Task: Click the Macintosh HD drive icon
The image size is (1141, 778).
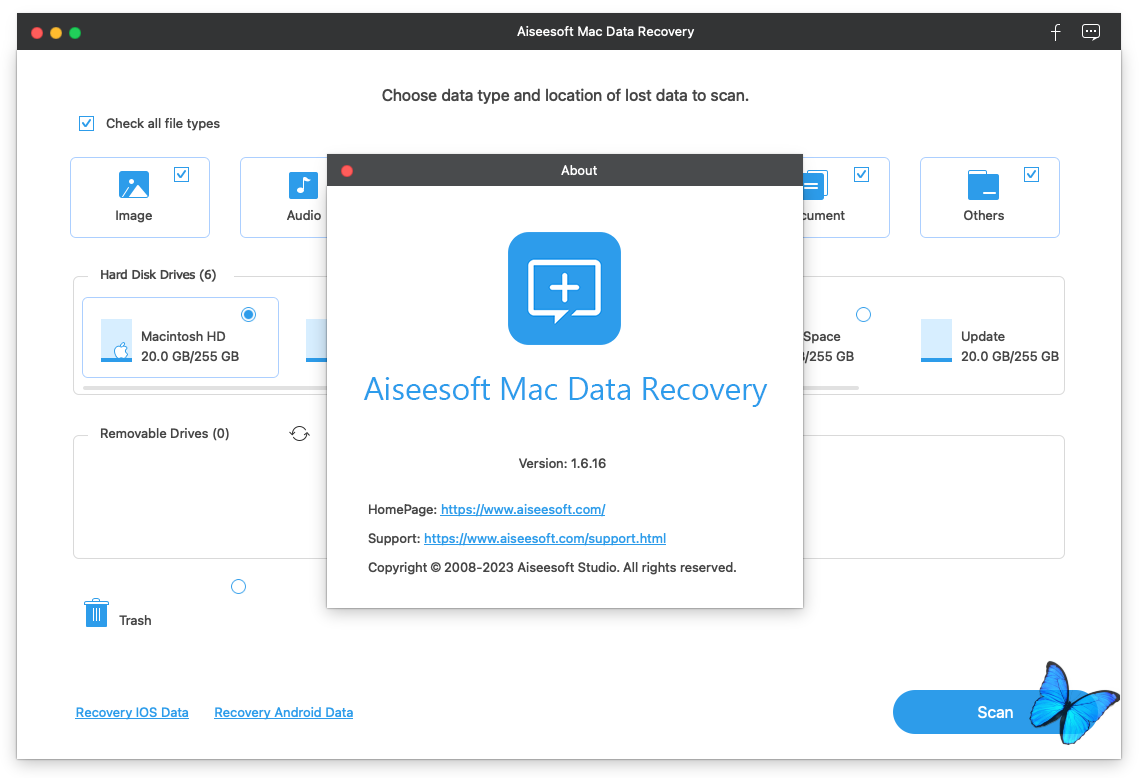Action: tap(117, 340)
